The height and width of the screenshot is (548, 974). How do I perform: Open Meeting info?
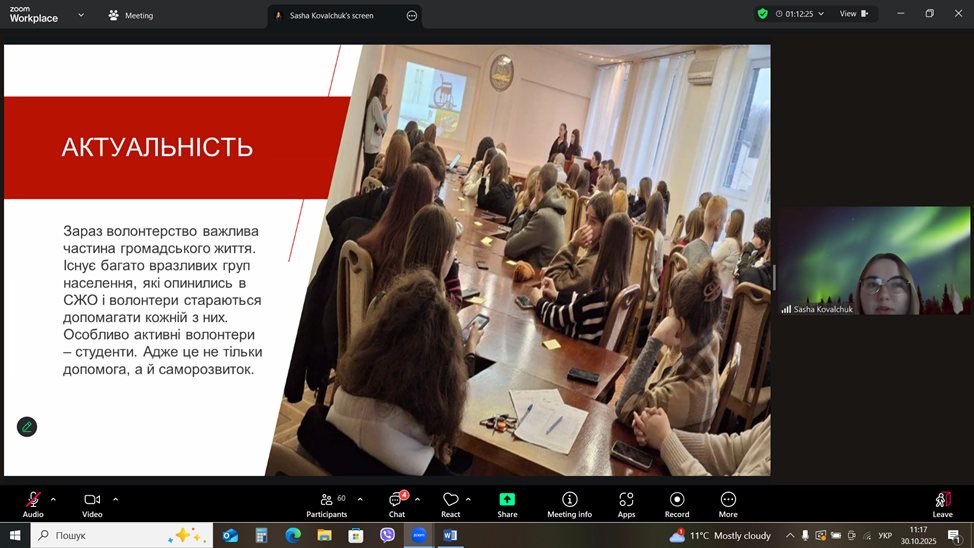(x=569, y=503)
